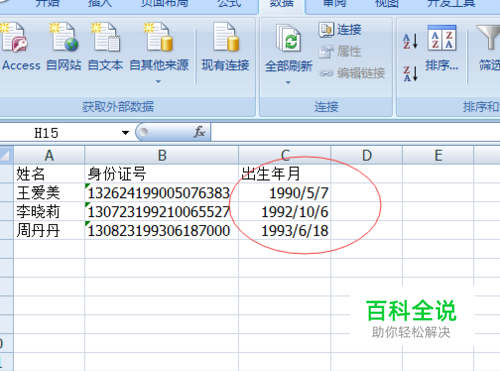The height and width of the screenshot is (371, 500).
Task: Sort ascending A to Z
Action: pos(410,41)
